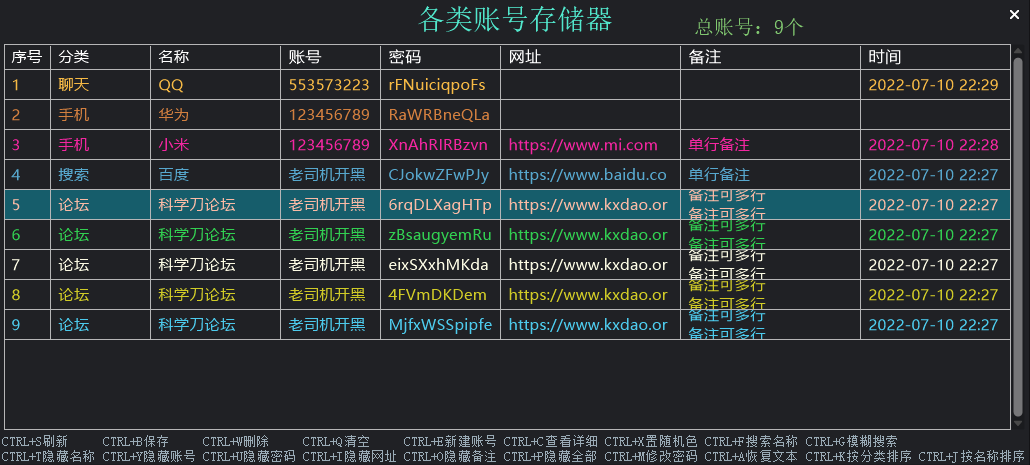This screenshot has height=465, width=1030.
Task: Click the 分类 column header
Action: 101,57
